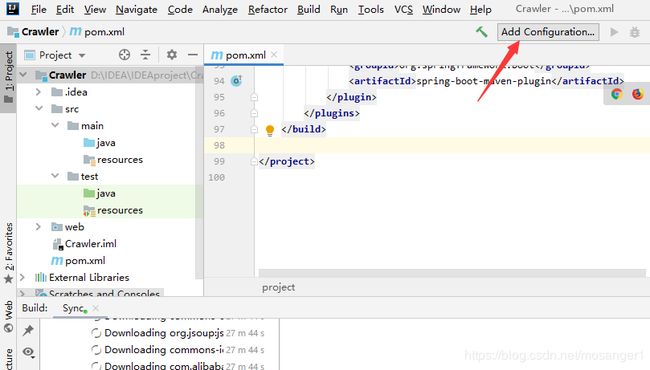Click the Collapse All icon in Project panel

click(146, 55)
